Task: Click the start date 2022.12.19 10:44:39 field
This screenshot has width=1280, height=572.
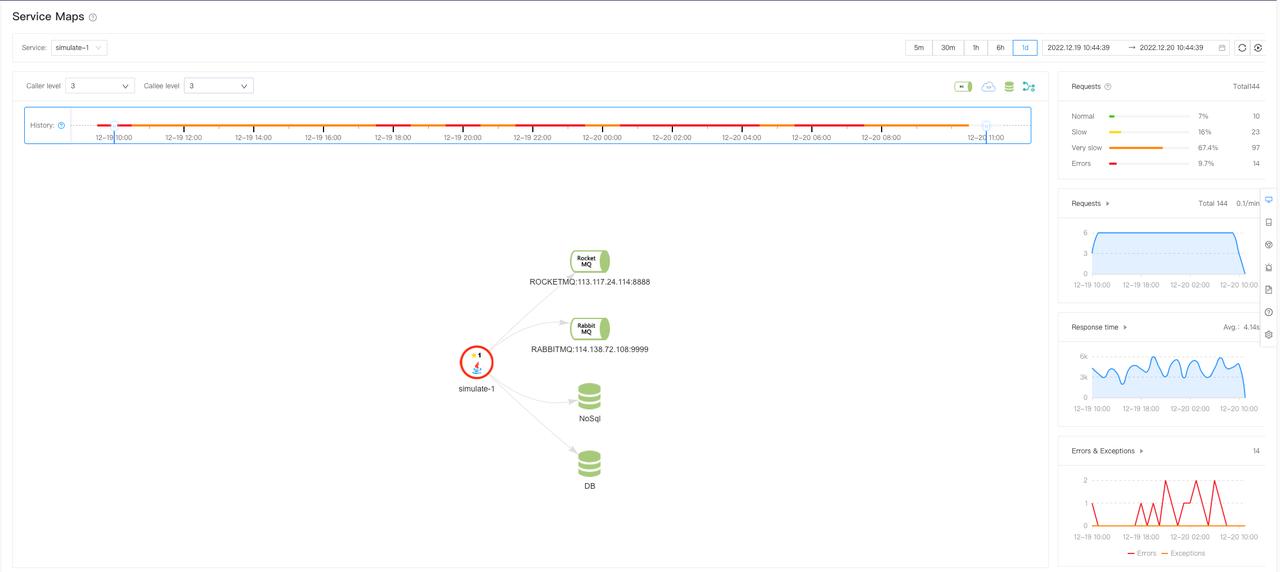Action: click(1078, 48)
